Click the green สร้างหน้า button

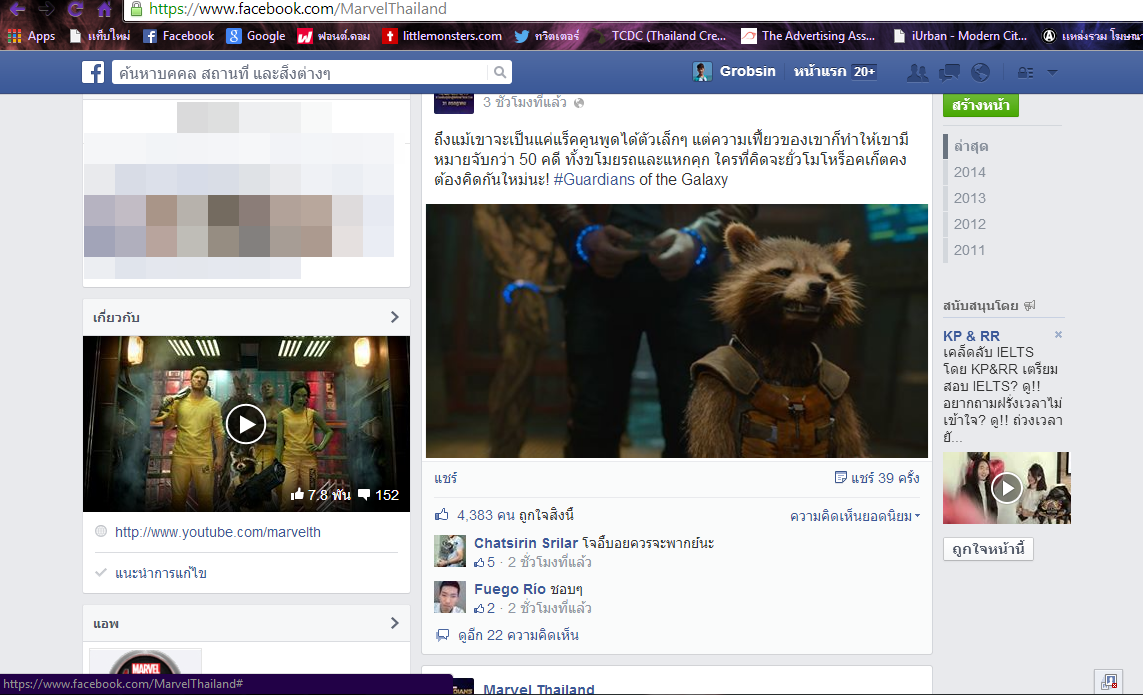tap(980, 105)
